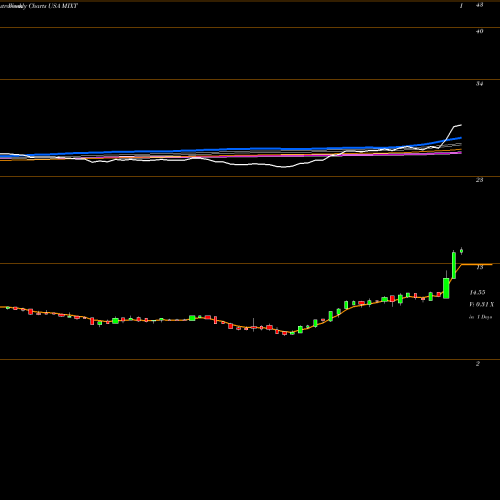Click the chart title ending "Charts USA MIXT"
Screen dimensions: 500x500
coord(39,6)
